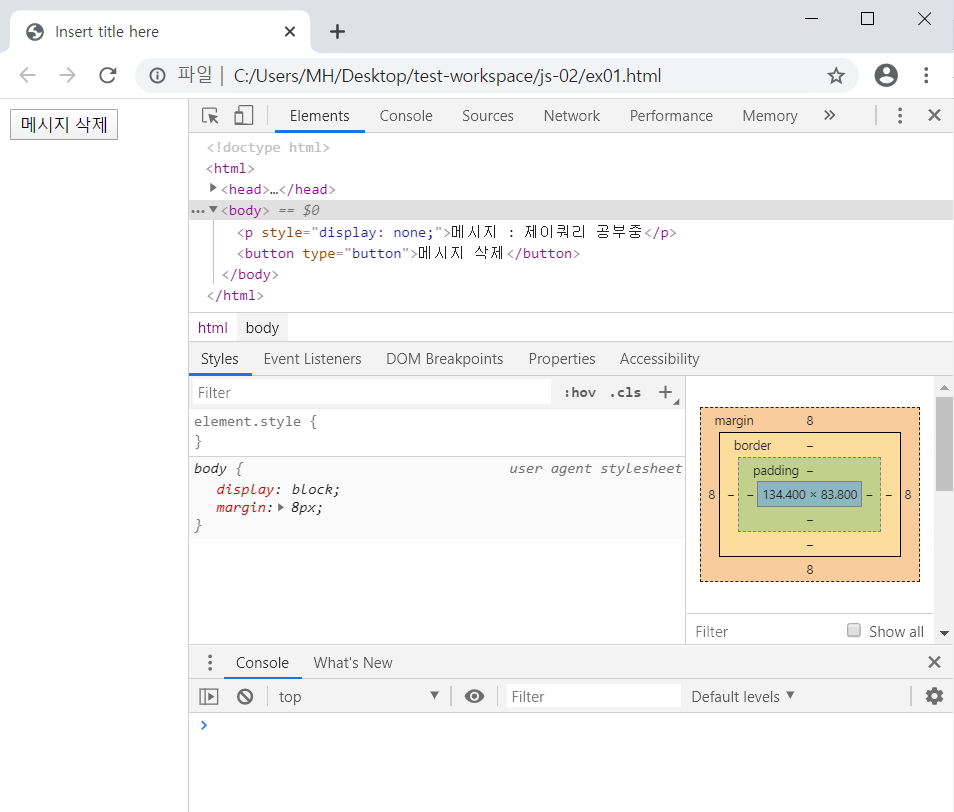This screenshot has height=812, width=954.
Task: Select the p style display none element line
Action: 456,232
